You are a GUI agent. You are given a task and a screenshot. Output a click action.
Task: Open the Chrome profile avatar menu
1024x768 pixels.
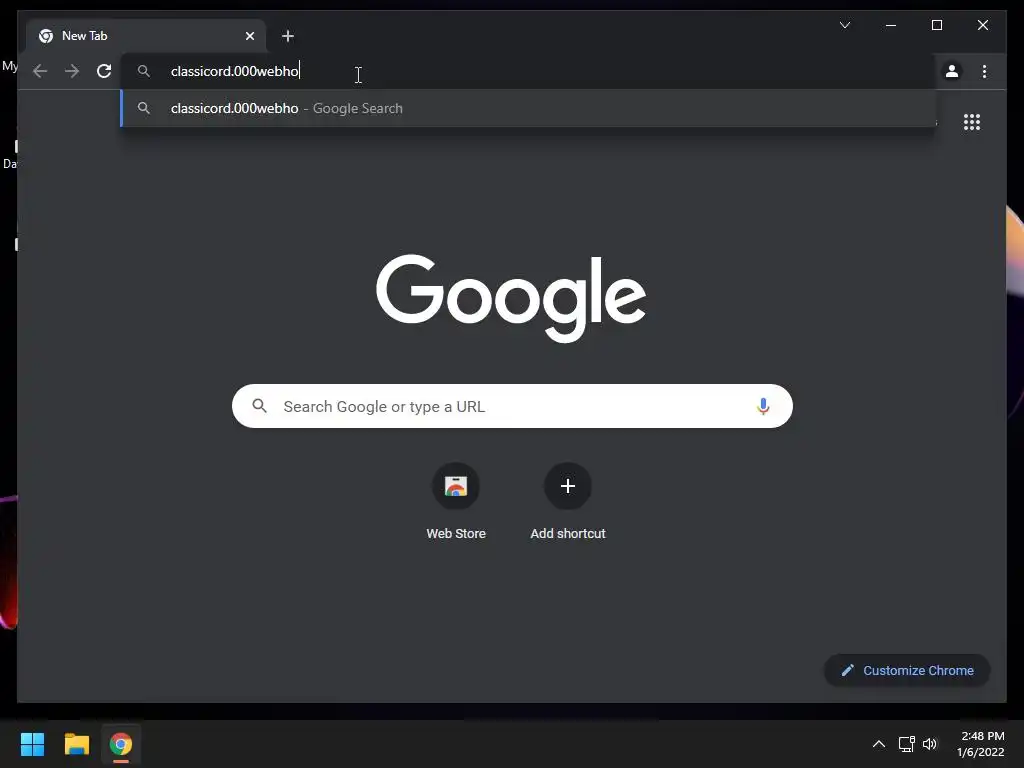pyautogui.click(x=952, y=71)
